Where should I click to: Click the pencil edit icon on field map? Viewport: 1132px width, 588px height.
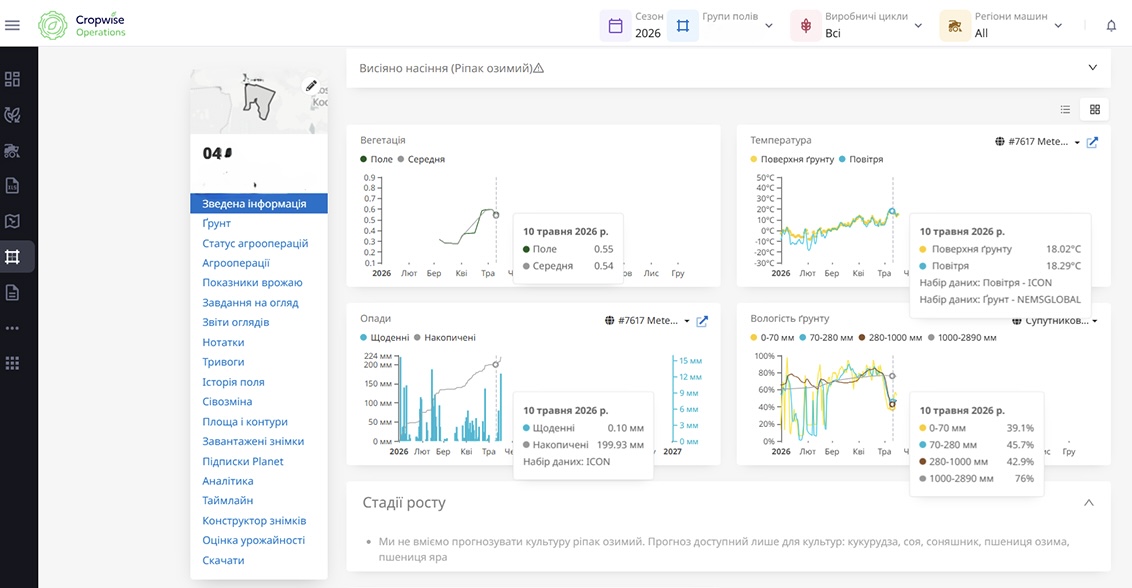[x=310, y=86]
